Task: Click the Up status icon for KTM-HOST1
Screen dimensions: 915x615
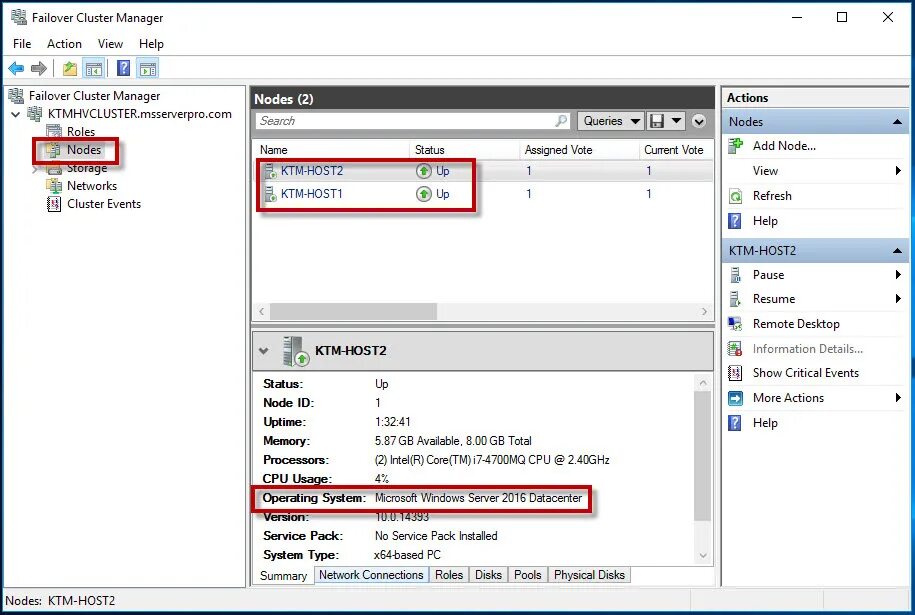Action: 424,194
